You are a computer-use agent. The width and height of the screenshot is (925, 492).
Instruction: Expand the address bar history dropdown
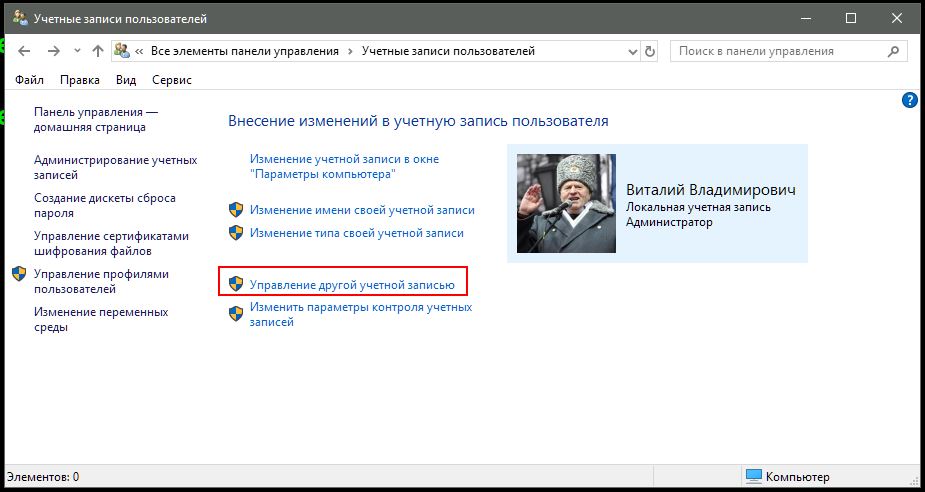(x=633, y=51)
